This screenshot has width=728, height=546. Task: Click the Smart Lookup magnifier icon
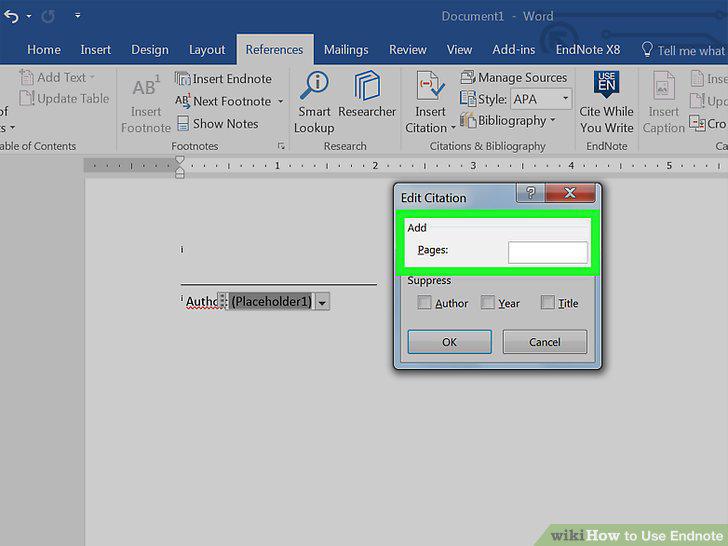(314, 85)
